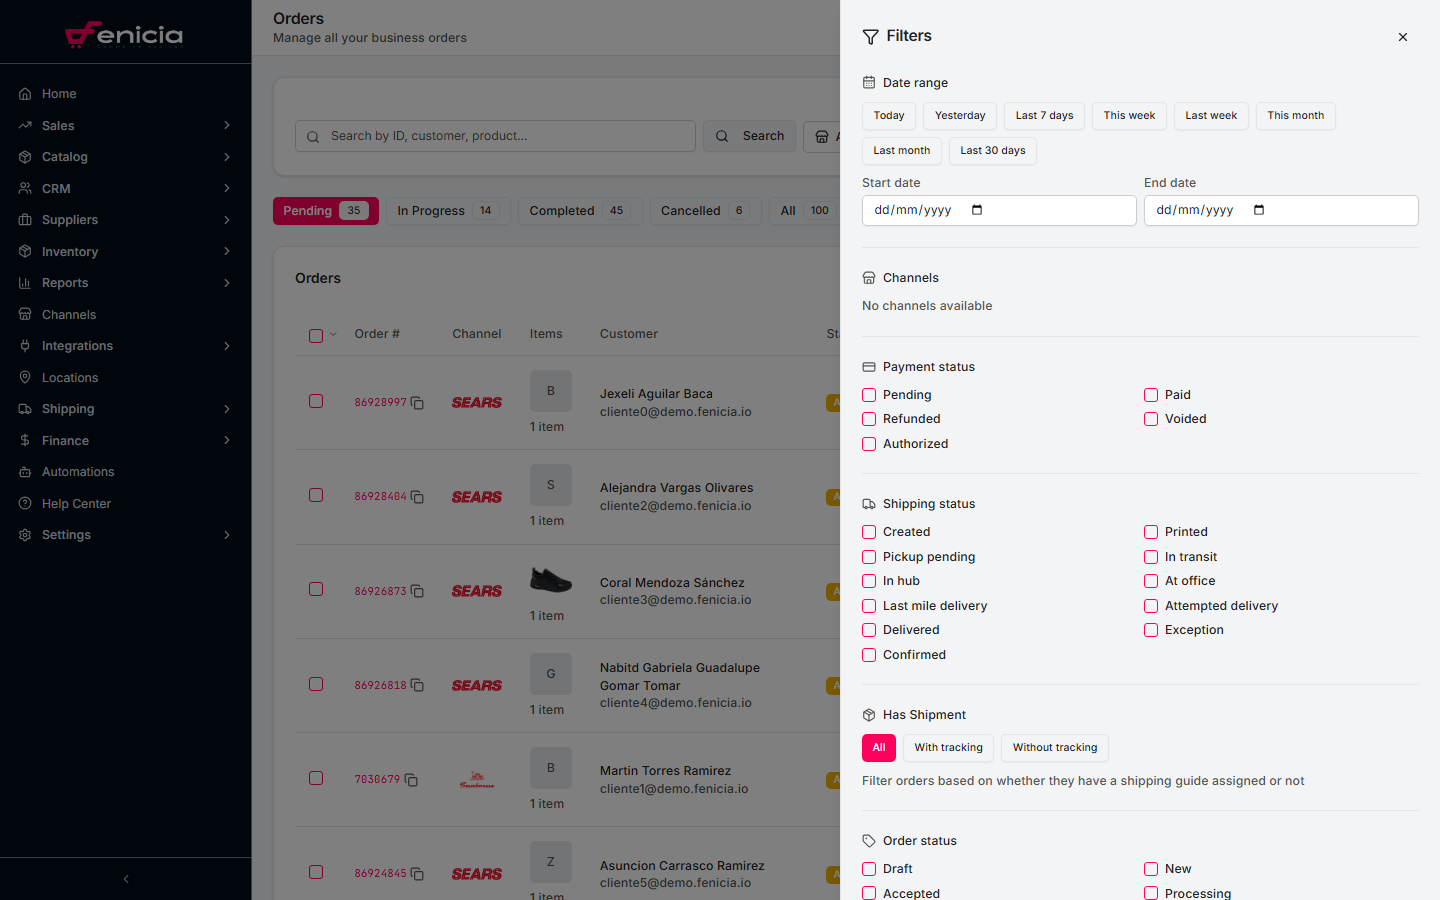Click the order search input field
Image resolution: width=1440 pixels, height=900 pixels.
tap(505, 136)
